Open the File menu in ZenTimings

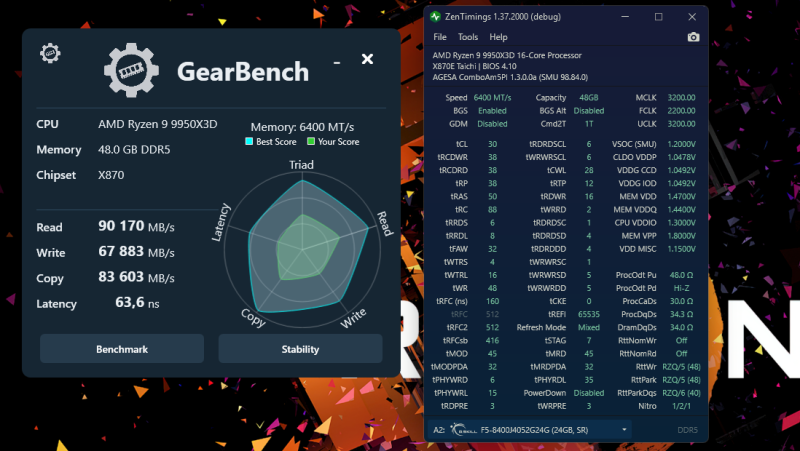tap(440, 37)
